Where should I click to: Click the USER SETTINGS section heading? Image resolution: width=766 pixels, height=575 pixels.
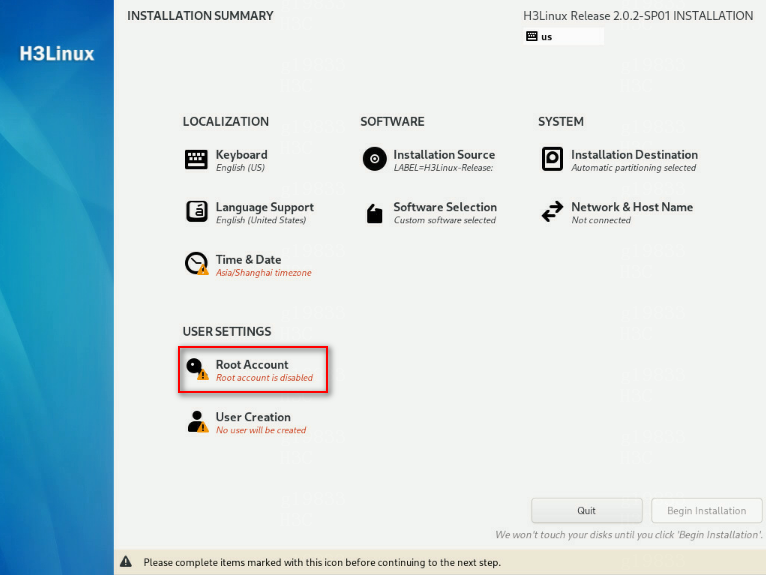(227, 332)
